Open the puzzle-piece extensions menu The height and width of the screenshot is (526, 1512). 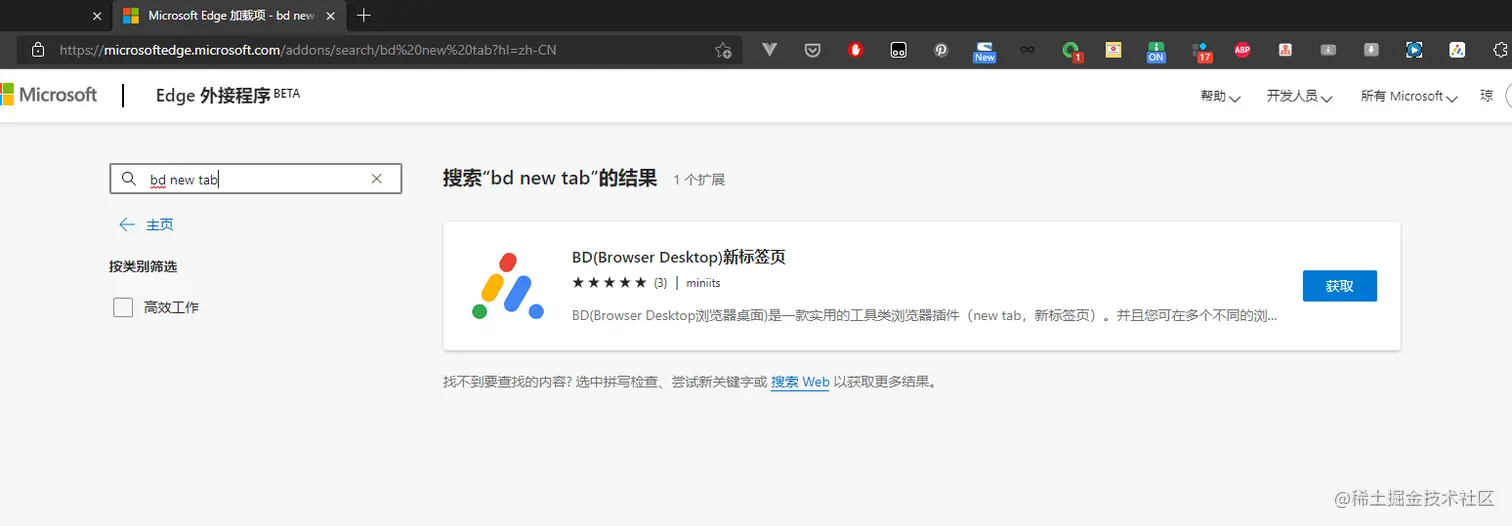coord(1500,50)
